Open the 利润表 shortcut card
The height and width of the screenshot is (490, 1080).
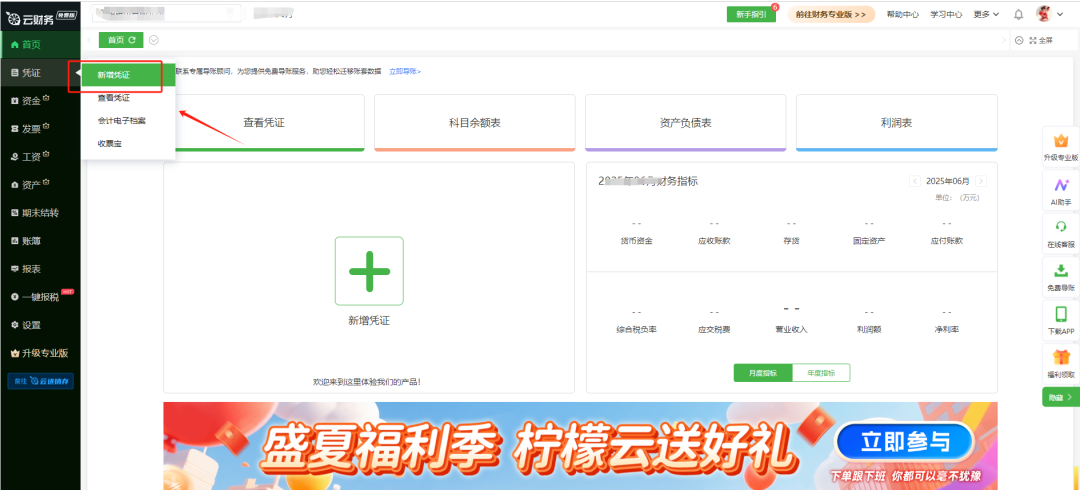[896, 123]
